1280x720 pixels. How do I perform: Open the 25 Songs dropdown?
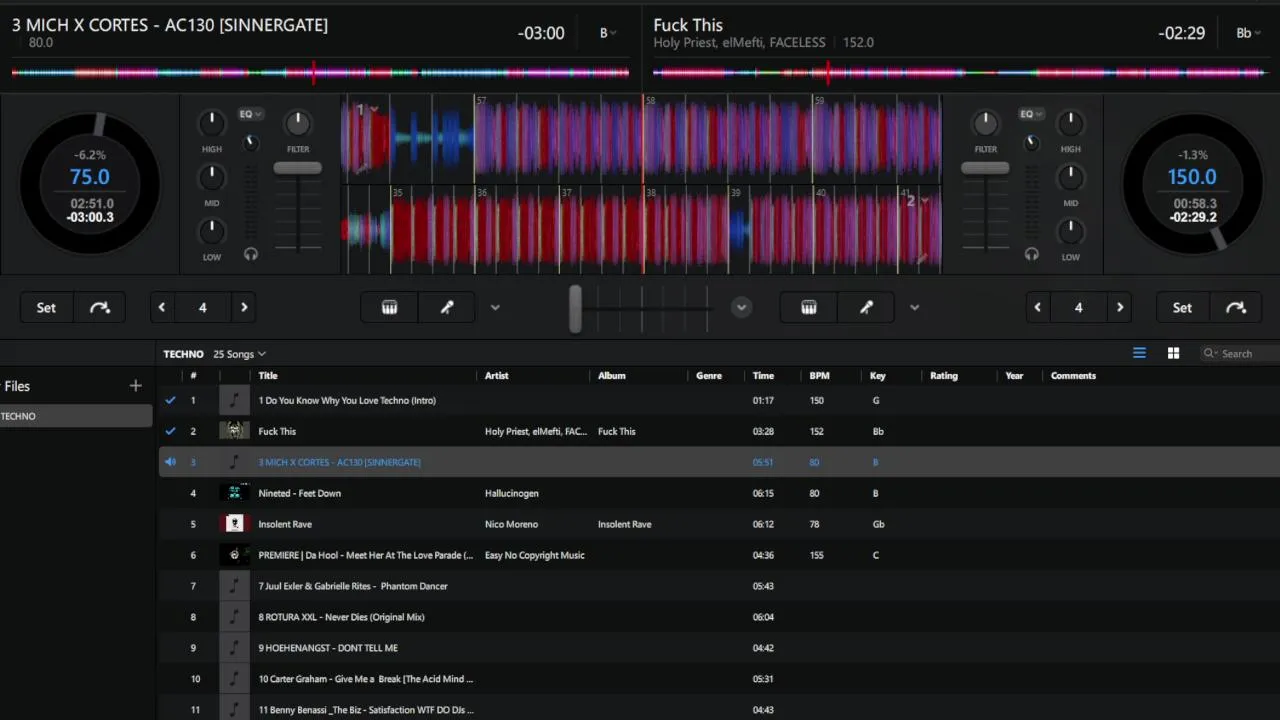pyautogui.click(x=240, y=354)
